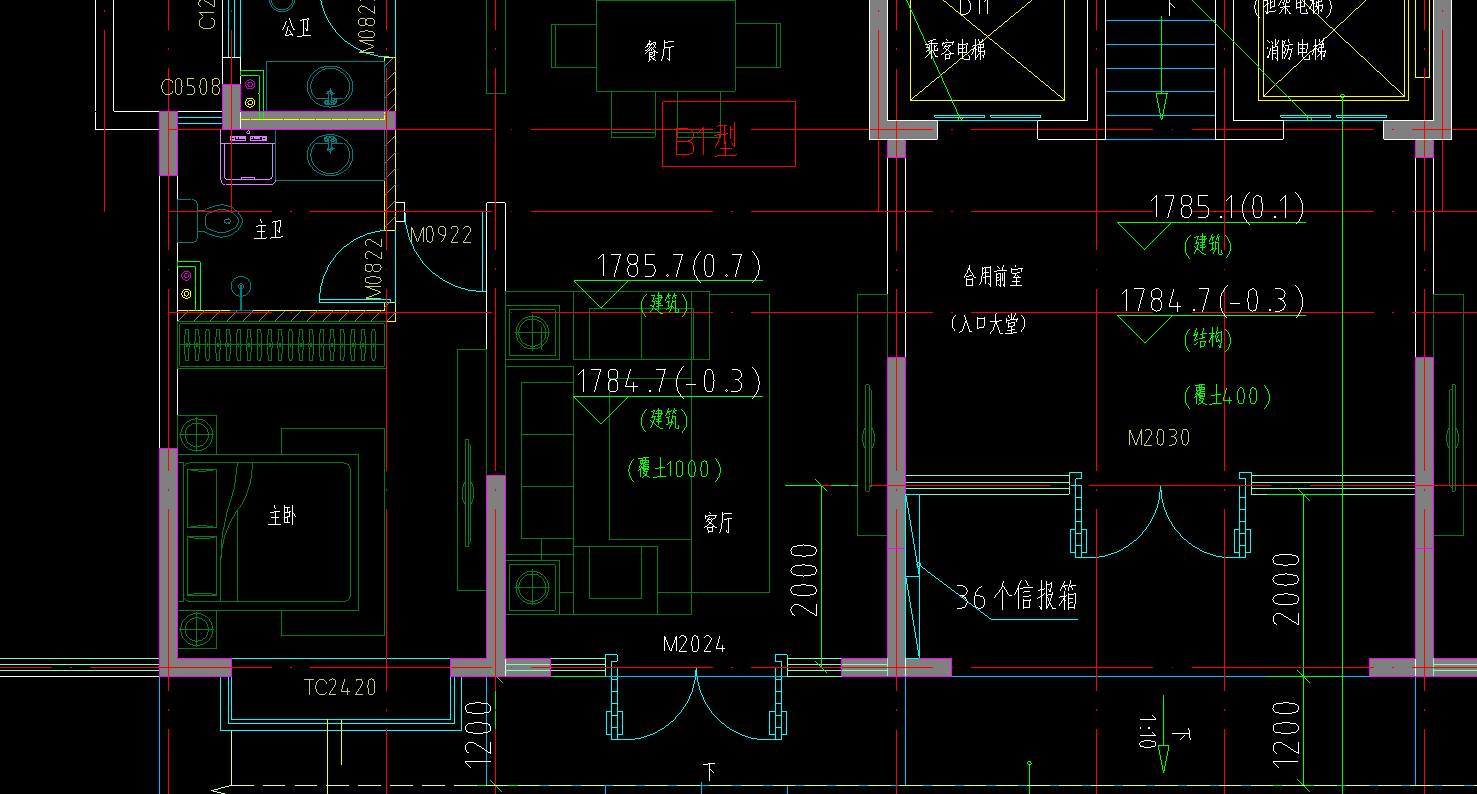
Task: Select the 2000 dimension left of 合用前室 wall
Action: (x=805, y=580)
